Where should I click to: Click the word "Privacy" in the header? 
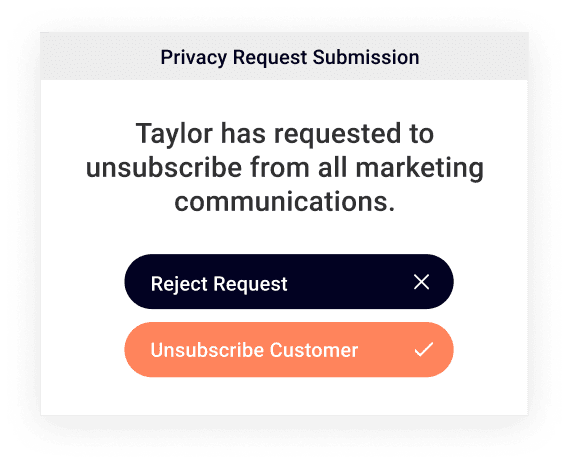193,58
